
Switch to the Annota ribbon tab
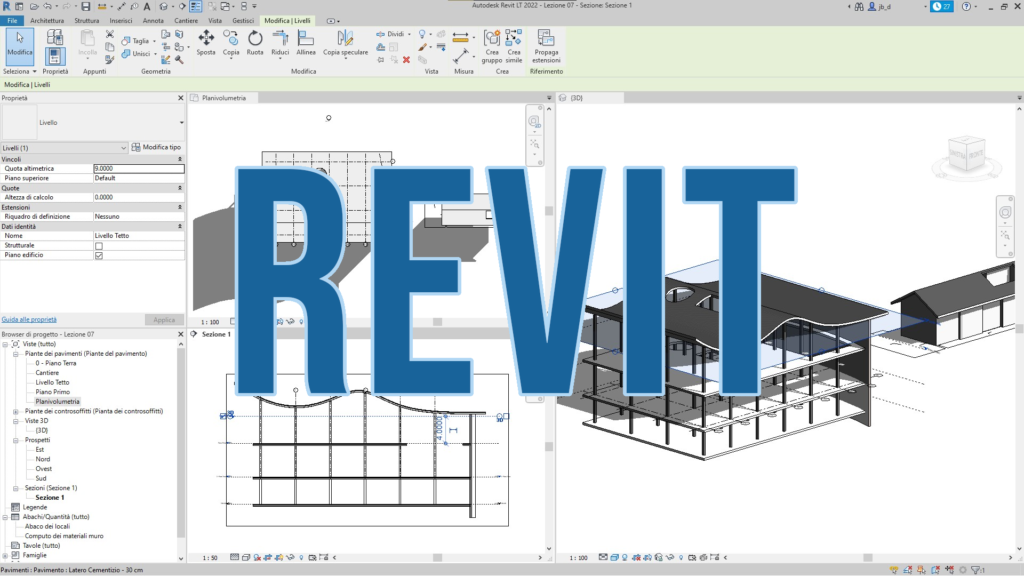(x=153, y=21)
